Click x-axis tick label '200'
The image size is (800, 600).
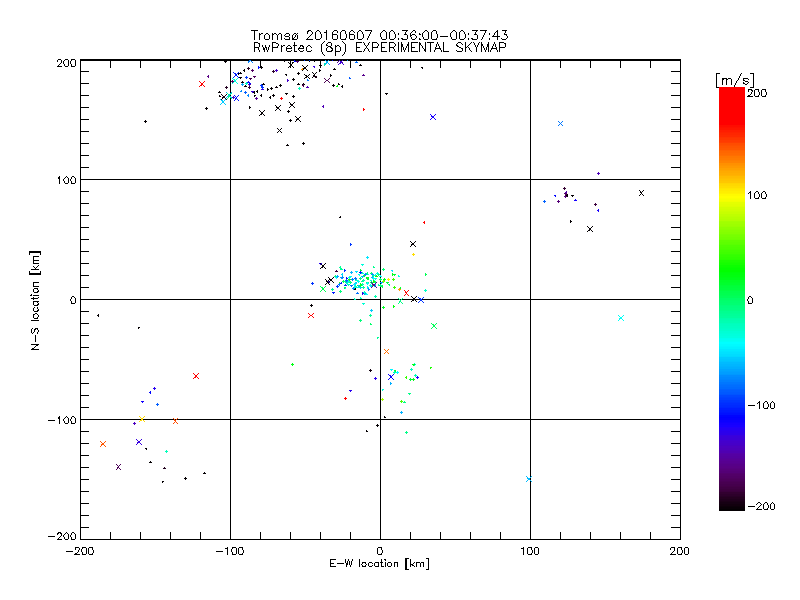[680, 551]
